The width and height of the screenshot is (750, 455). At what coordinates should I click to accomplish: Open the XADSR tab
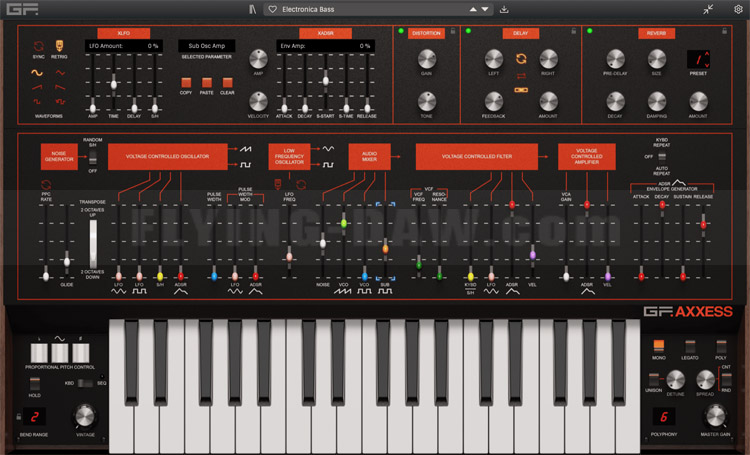325,33
